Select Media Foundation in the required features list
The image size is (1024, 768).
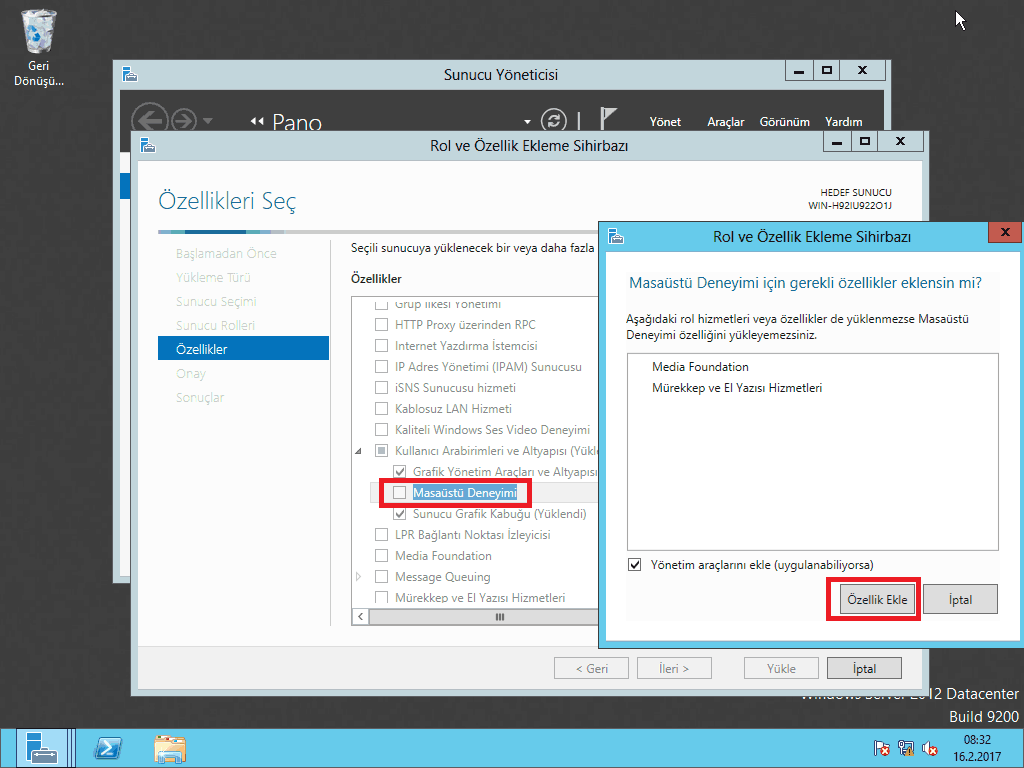700,367
